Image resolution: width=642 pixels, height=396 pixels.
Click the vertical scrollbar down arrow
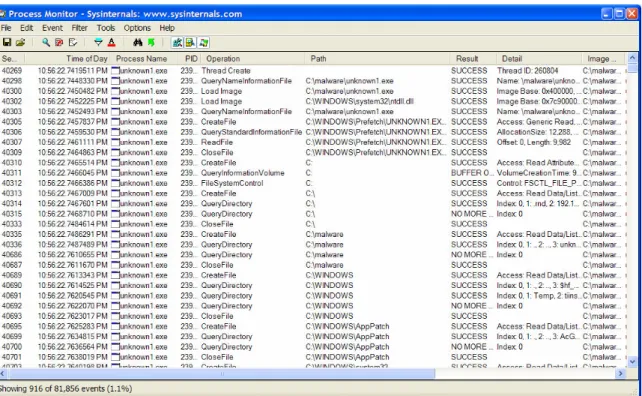click(x=632, y=362)
